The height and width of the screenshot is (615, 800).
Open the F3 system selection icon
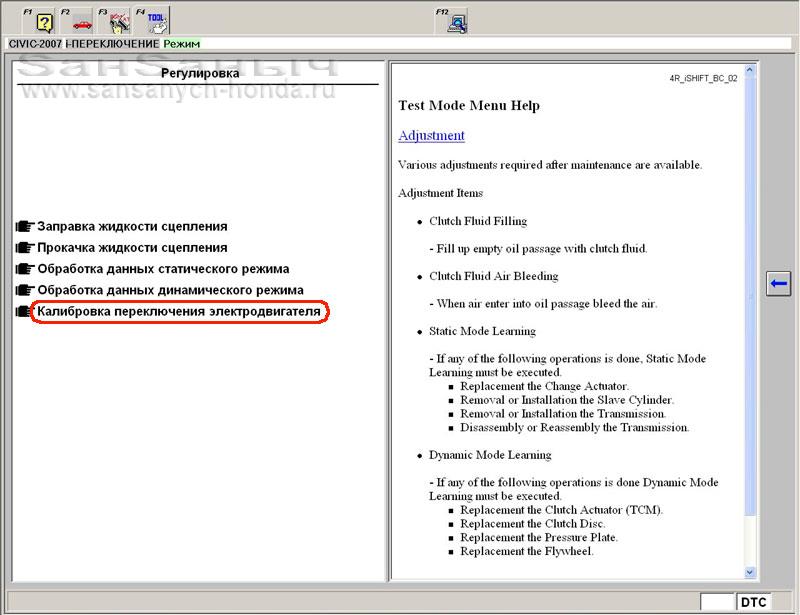[x=114, y=20]
